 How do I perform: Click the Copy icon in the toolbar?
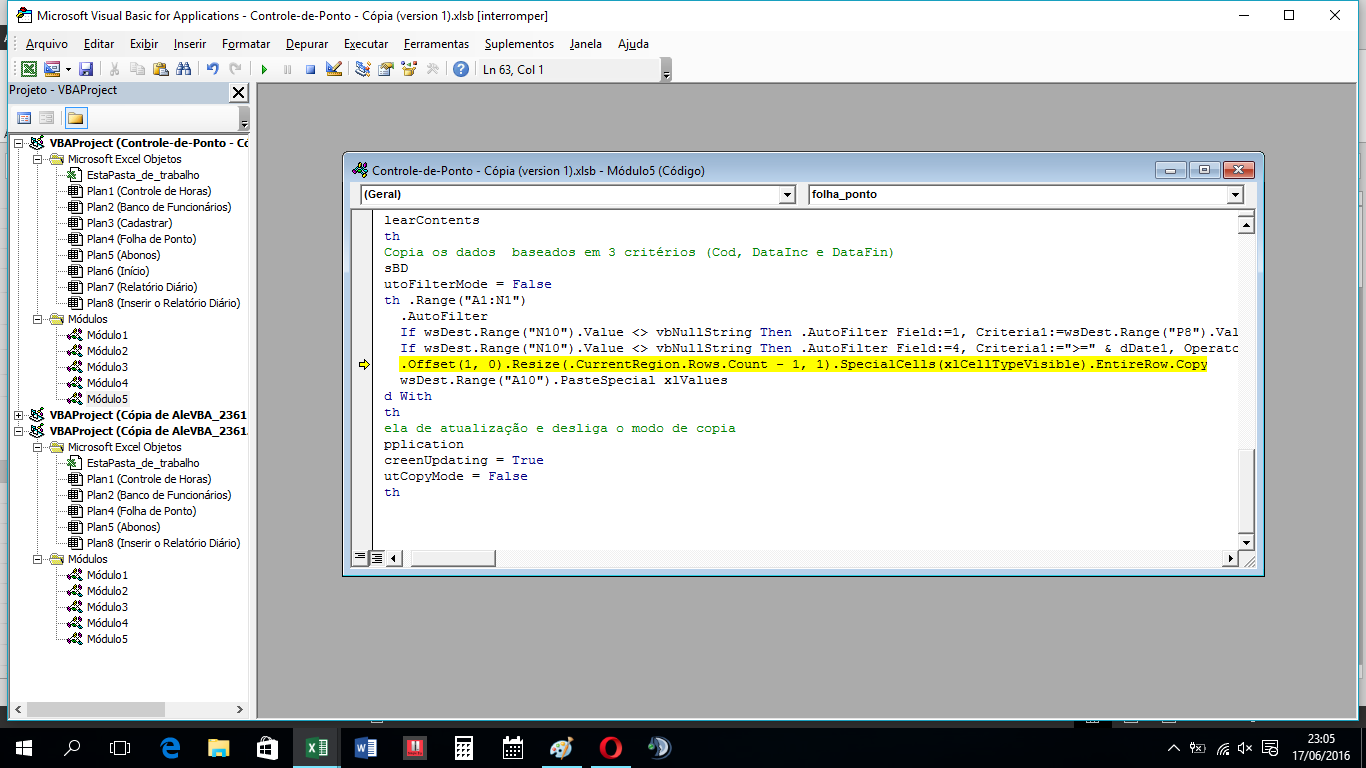137,69
